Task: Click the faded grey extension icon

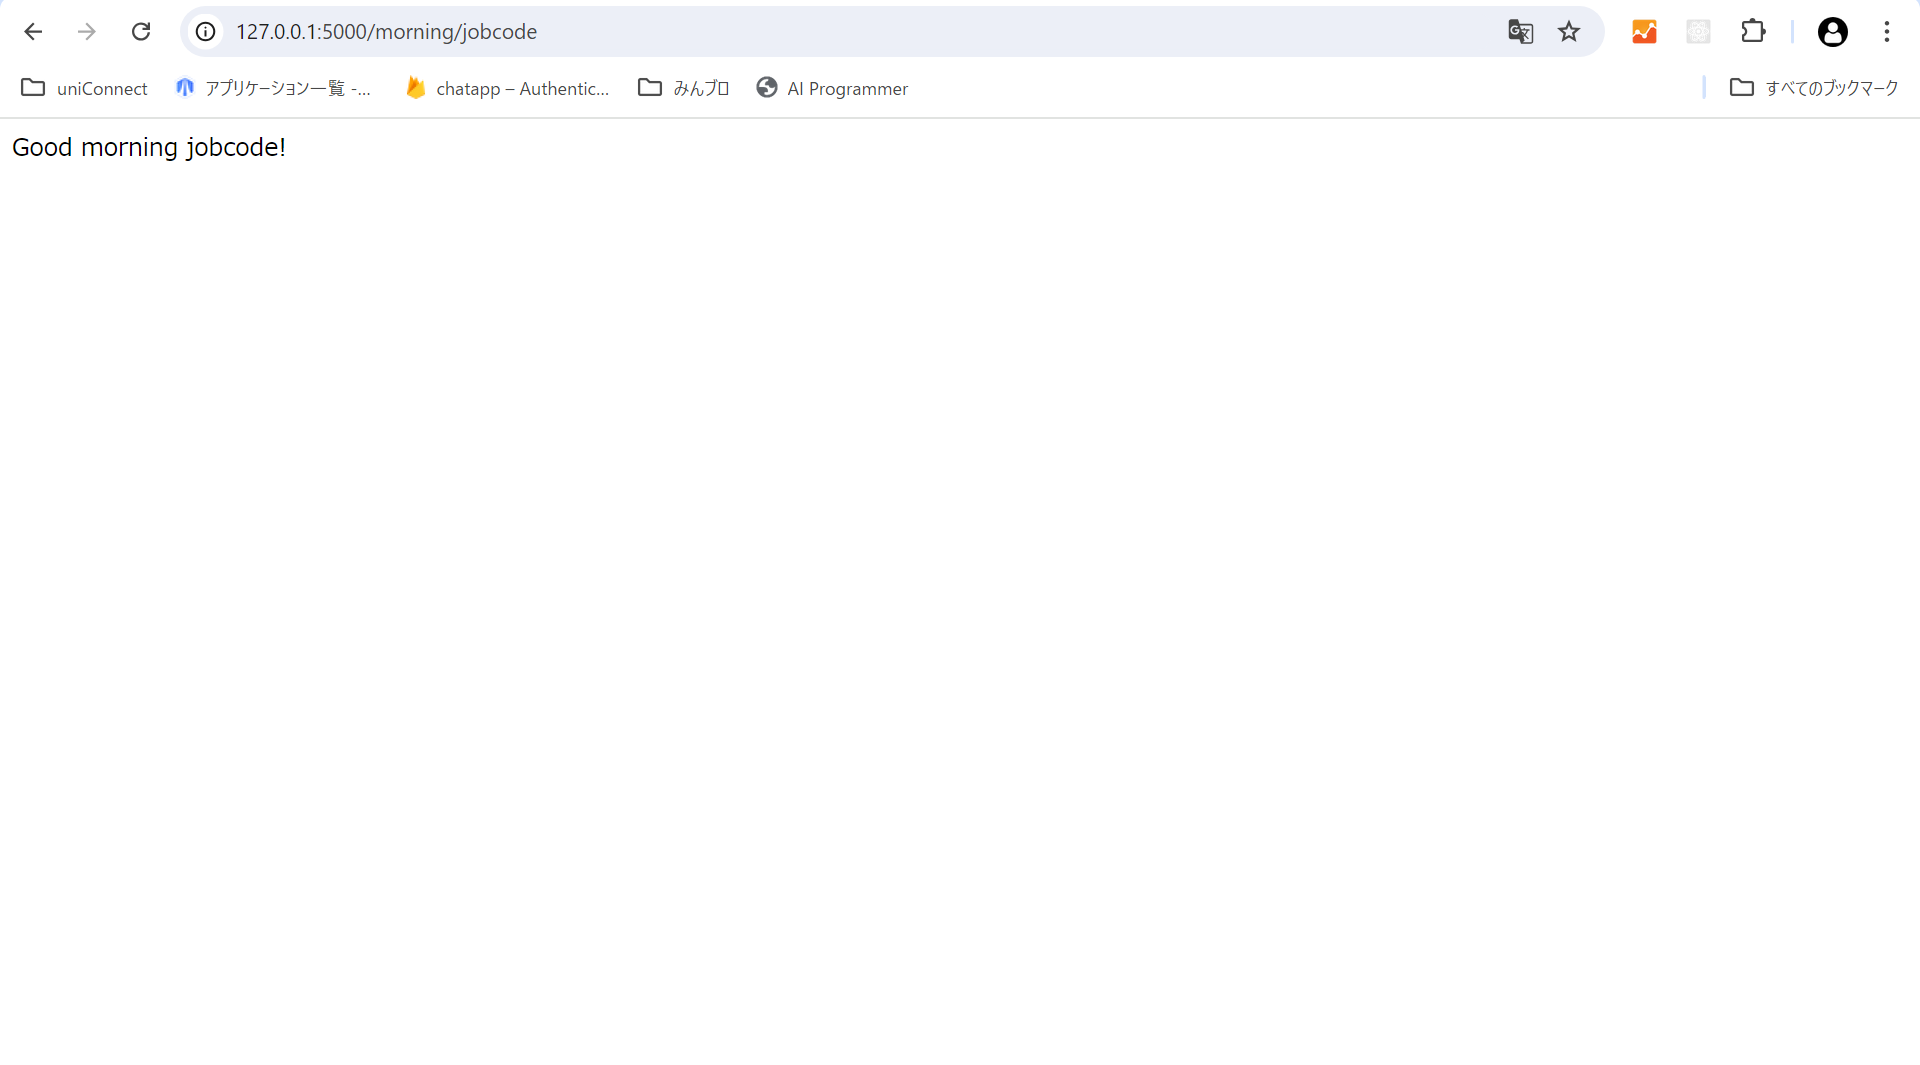Action: pyautogui.click(x=1698, y=32)
